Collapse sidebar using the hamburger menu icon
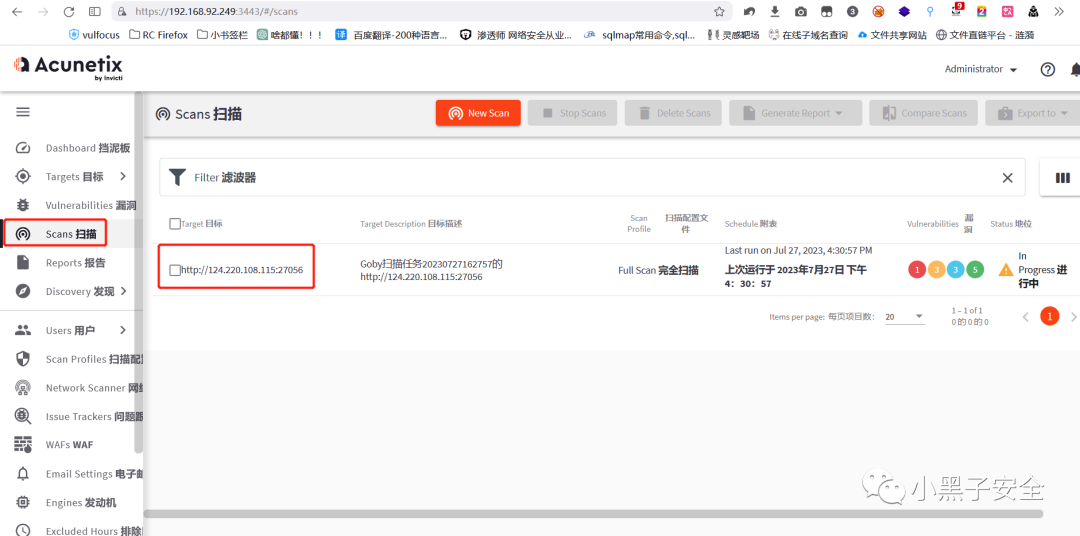Image resolution: width=1080 pixels, height=536 pixels. 23,112
